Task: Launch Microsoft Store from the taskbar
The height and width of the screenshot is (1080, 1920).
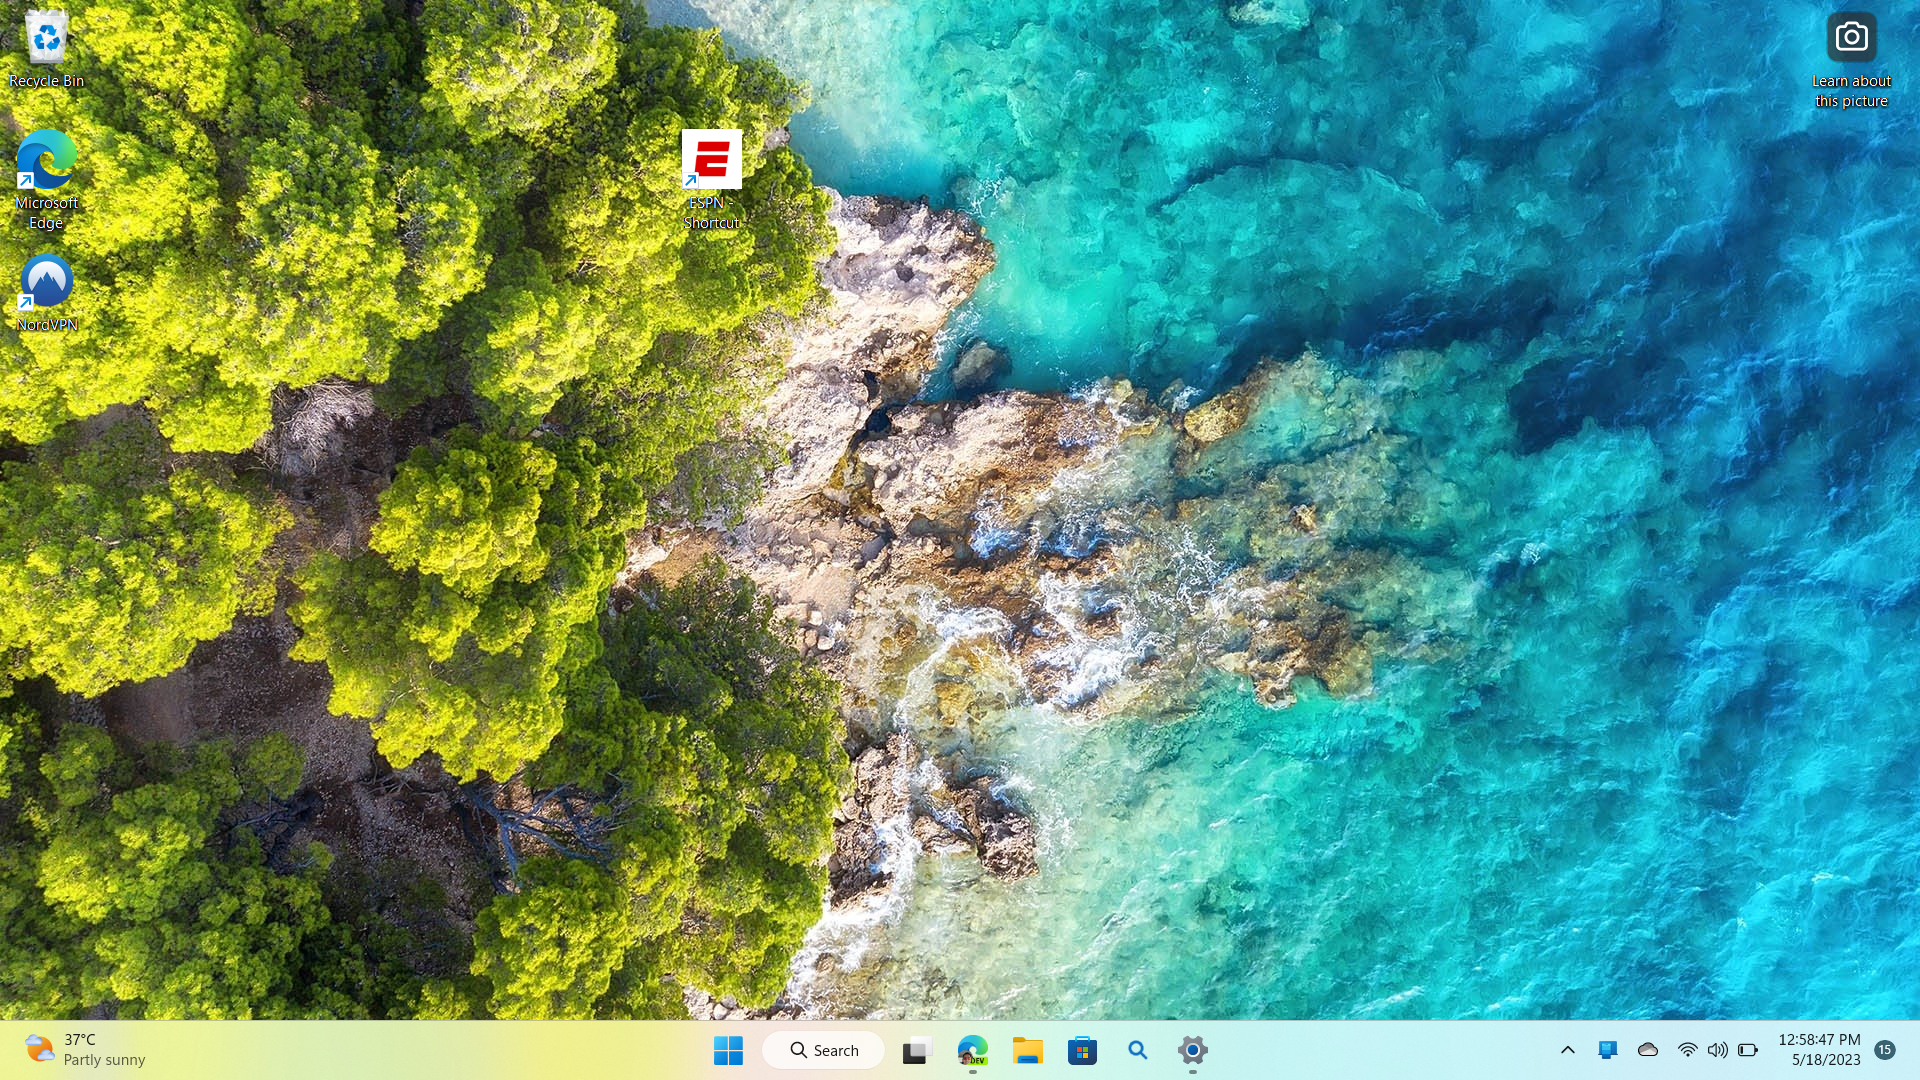Action: pos(1082,1050)
